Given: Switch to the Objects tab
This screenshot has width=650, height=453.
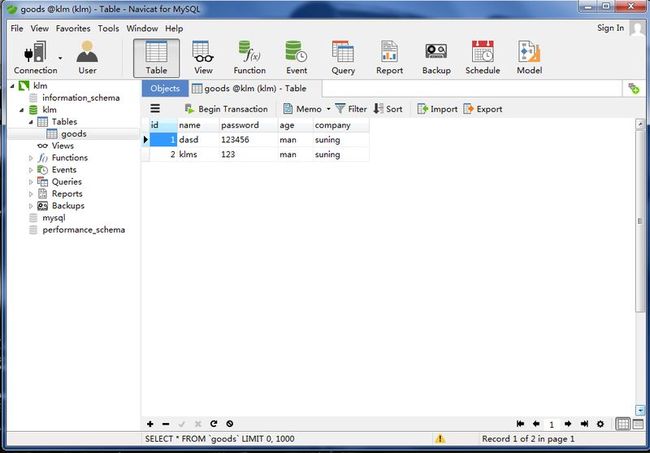Looking at the screenshot, I should click(165, 88).
